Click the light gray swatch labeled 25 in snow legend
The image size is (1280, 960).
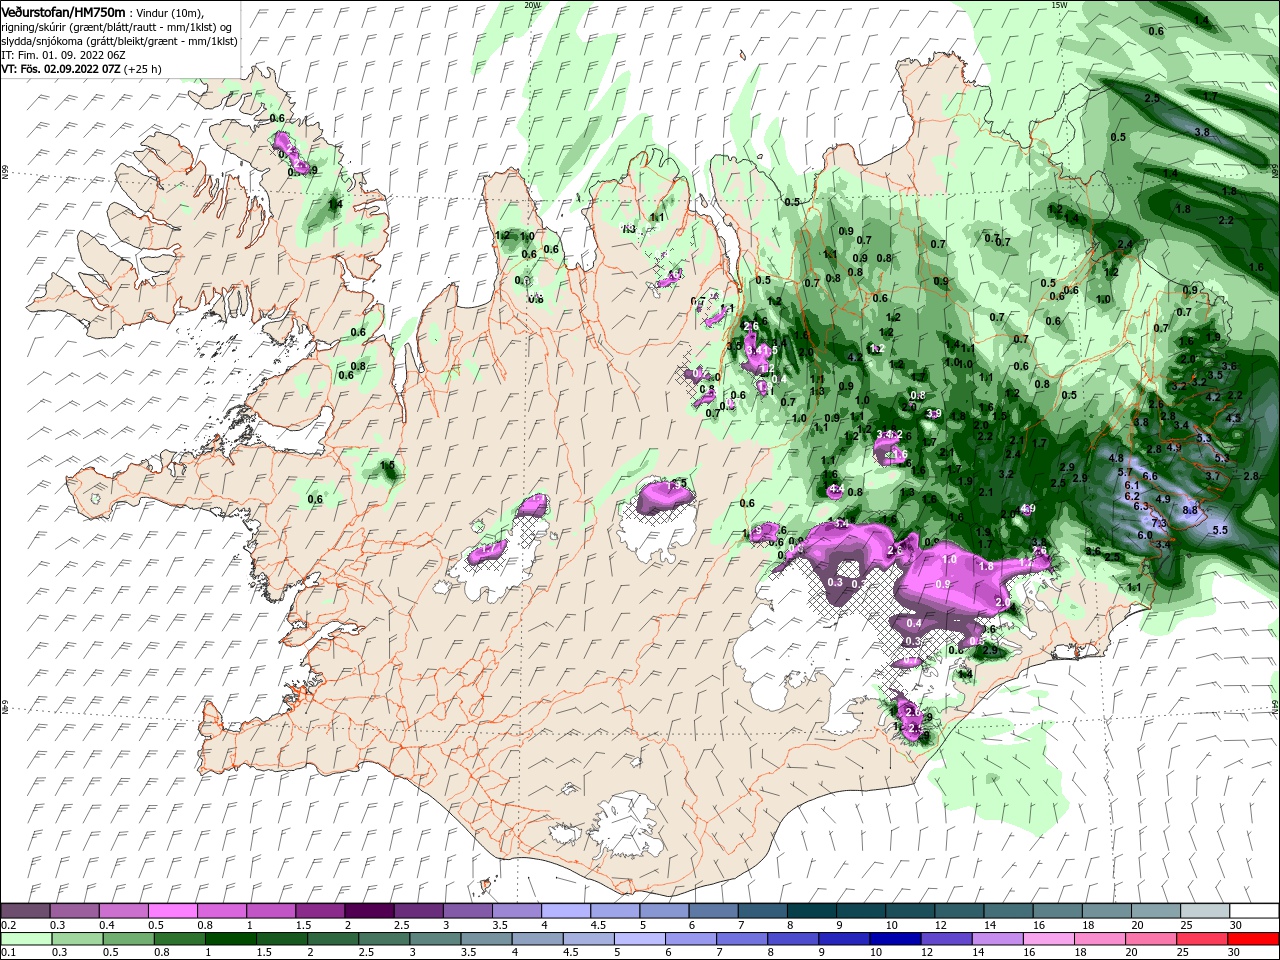1205,911
